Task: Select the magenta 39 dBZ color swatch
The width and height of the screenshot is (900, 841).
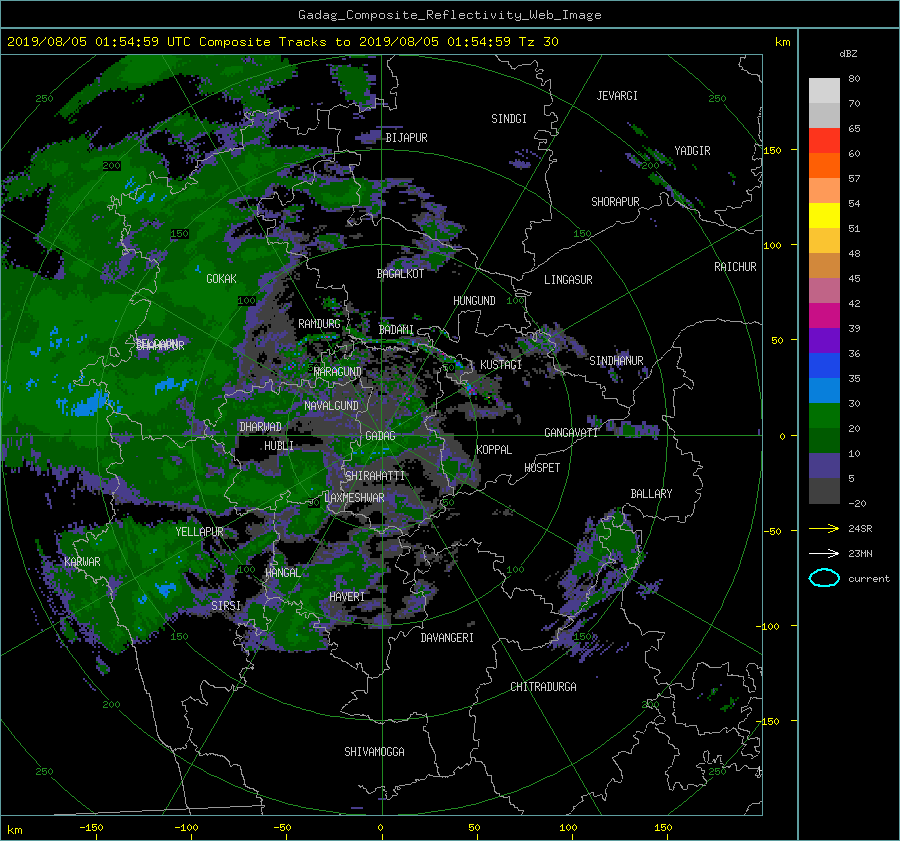Action: 824,316
